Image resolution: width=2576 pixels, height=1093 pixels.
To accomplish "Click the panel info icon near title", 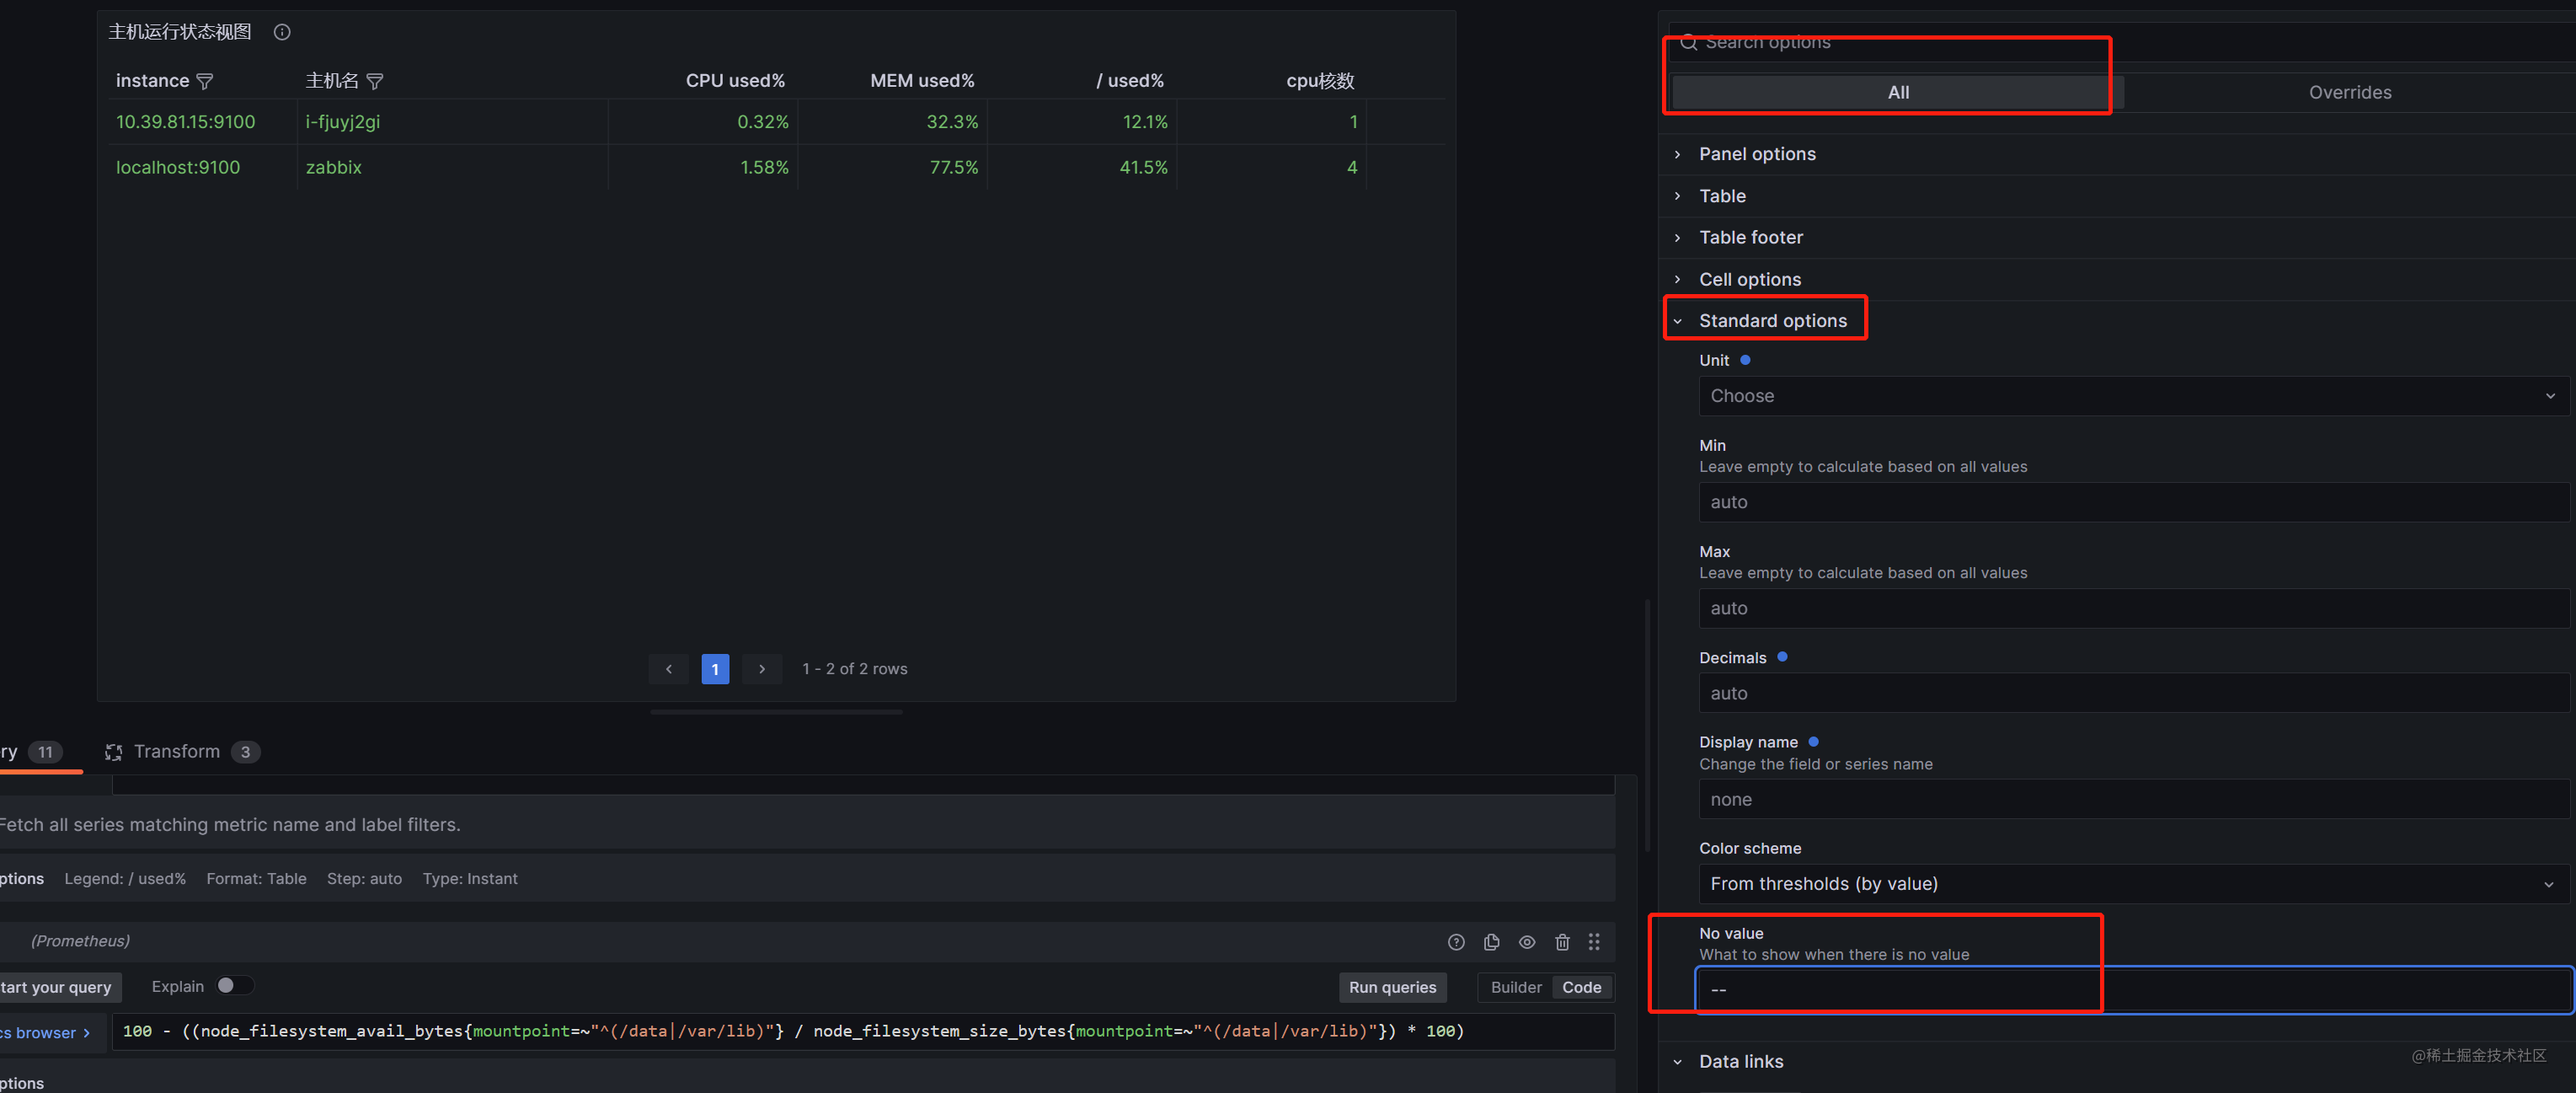I will point(282,32).
